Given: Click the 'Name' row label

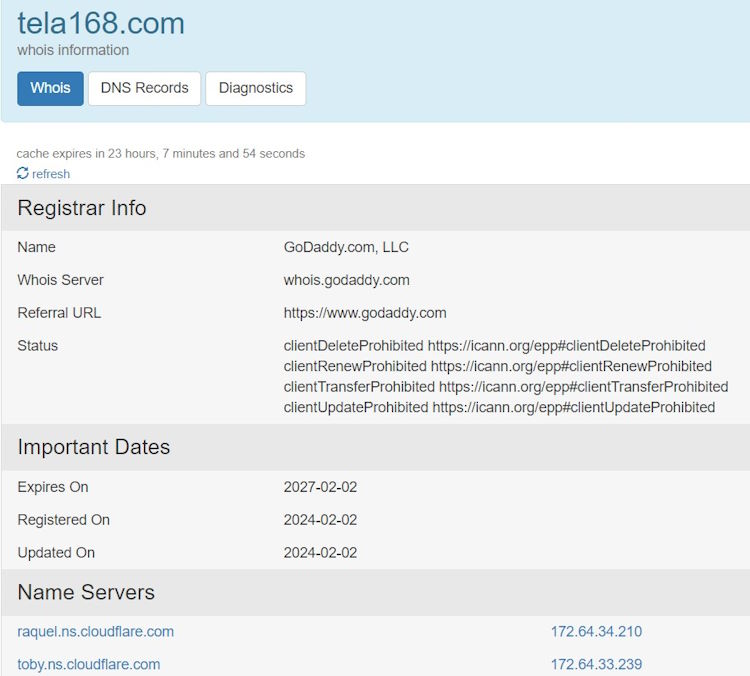Looking at the screenshot, I should 36,247.
